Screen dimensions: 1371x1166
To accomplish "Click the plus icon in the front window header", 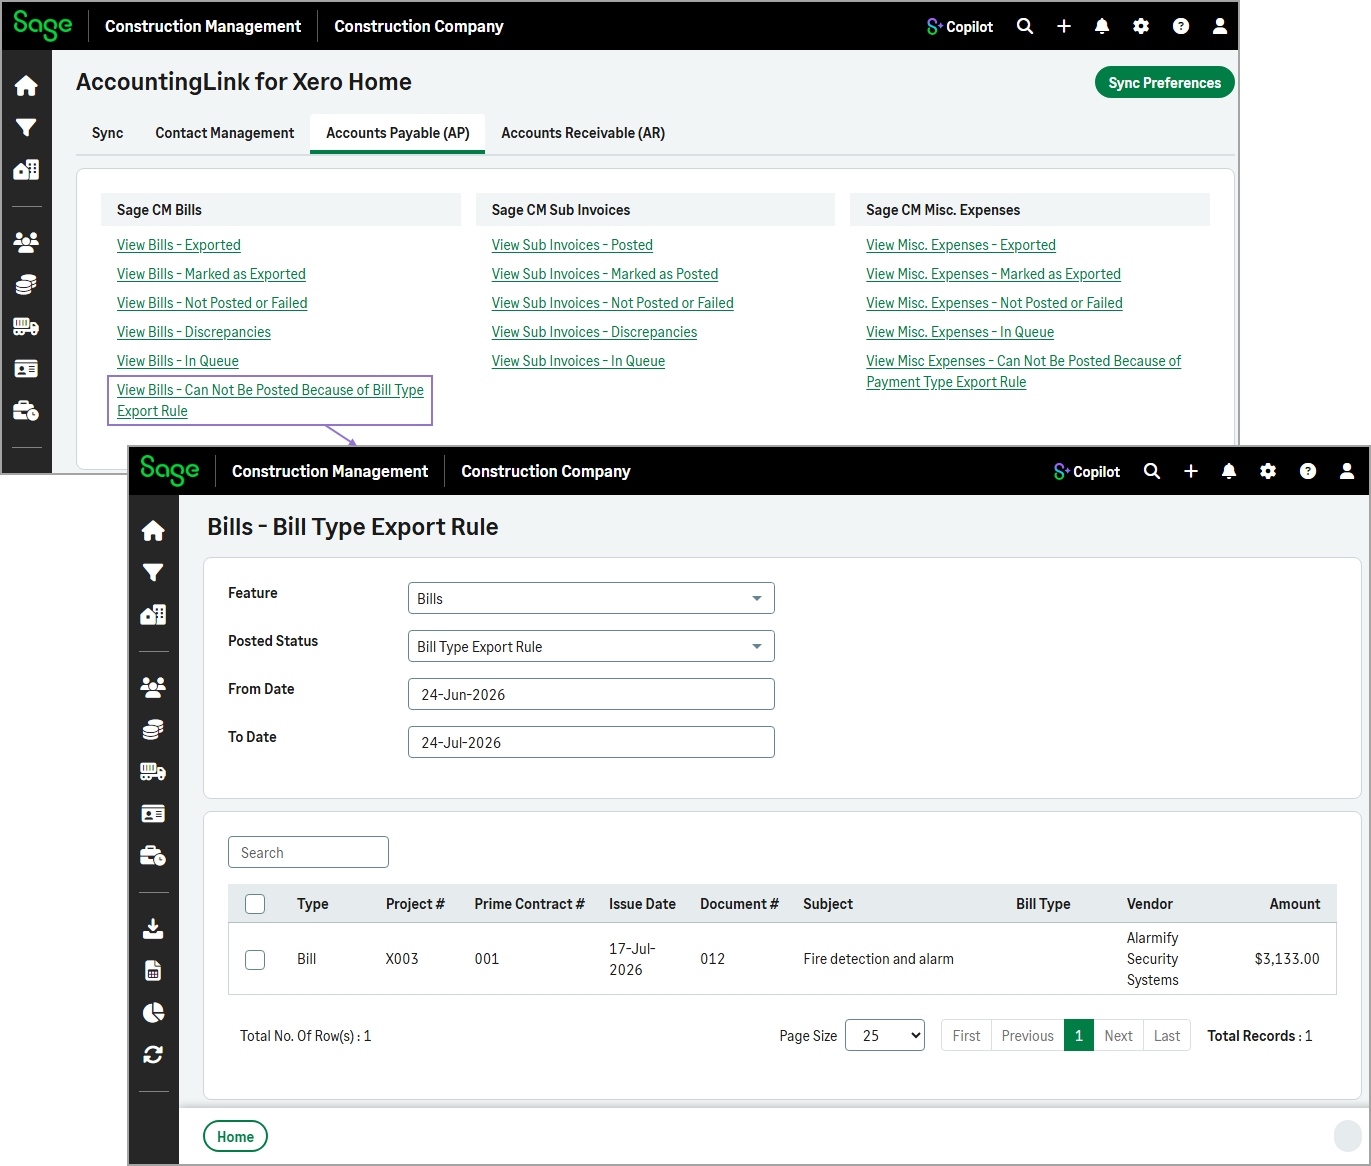I will coord(1191,471).
